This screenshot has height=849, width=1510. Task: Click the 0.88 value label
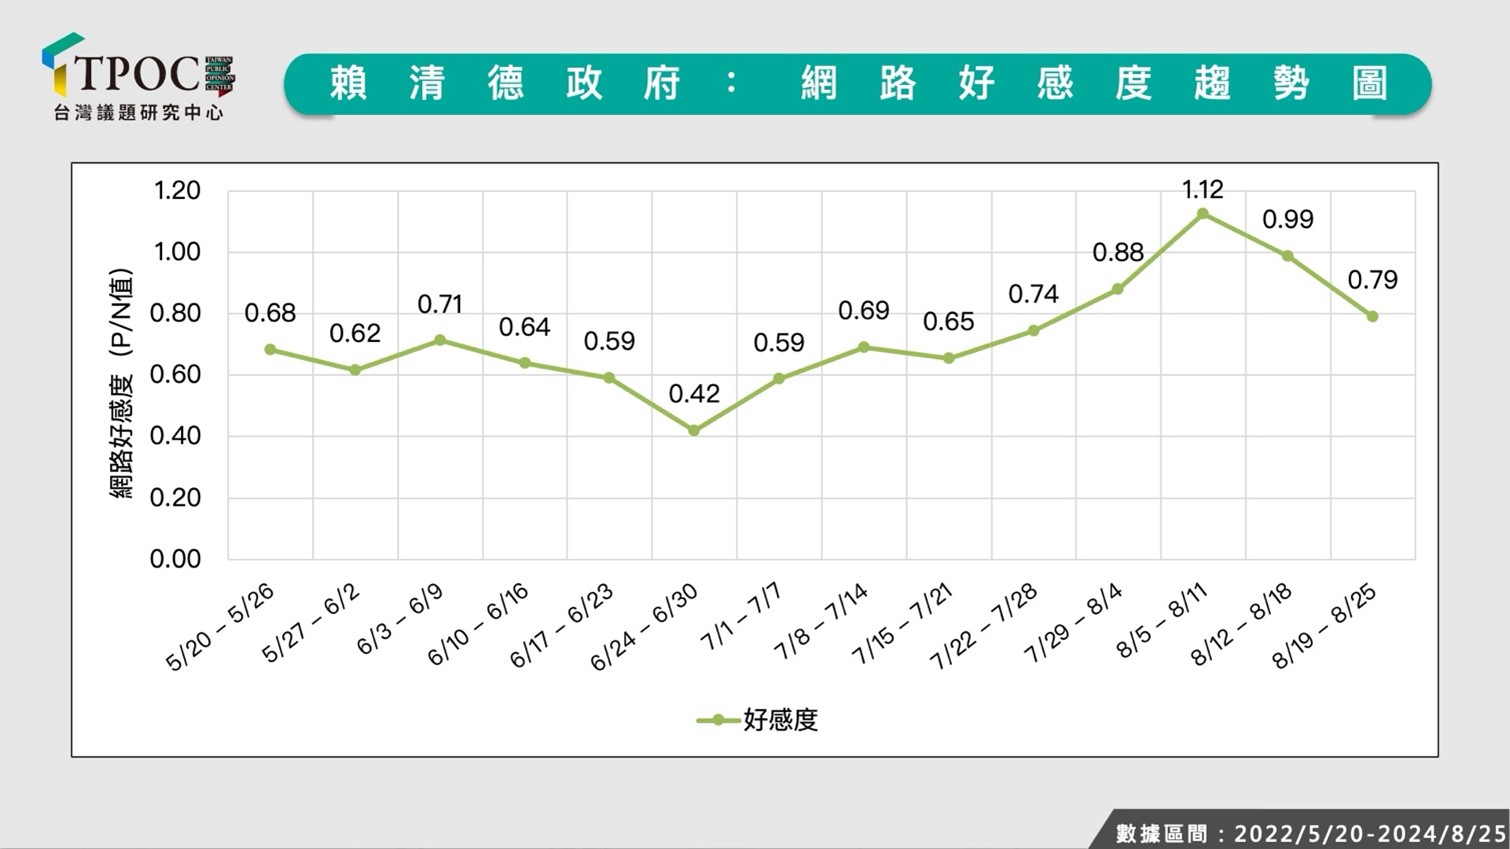pos(1118,253)
